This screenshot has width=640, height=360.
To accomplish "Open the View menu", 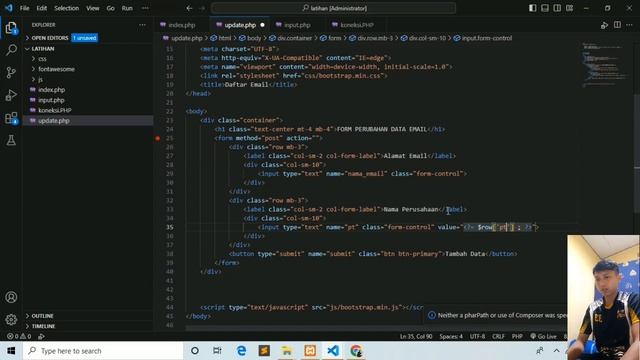I will (x=93, y=8).
